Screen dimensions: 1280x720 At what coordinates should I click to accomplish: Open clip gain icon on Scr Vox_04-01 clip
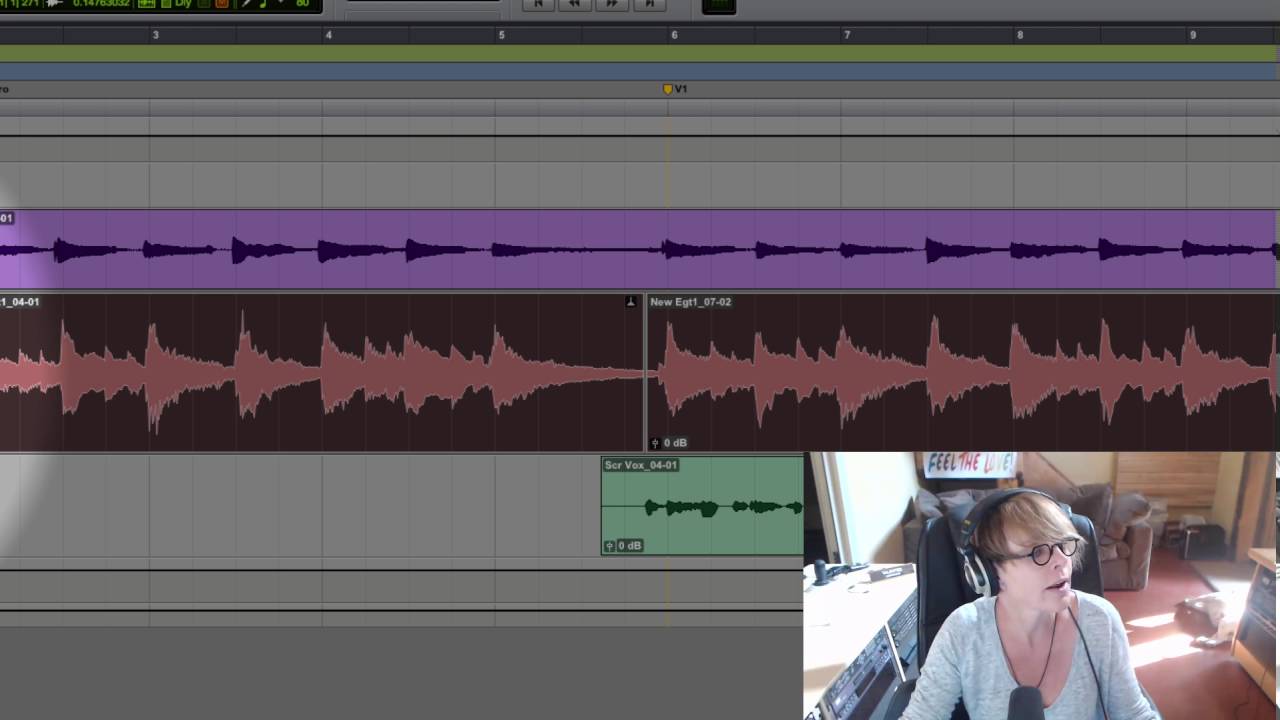(x=610, y=546)
